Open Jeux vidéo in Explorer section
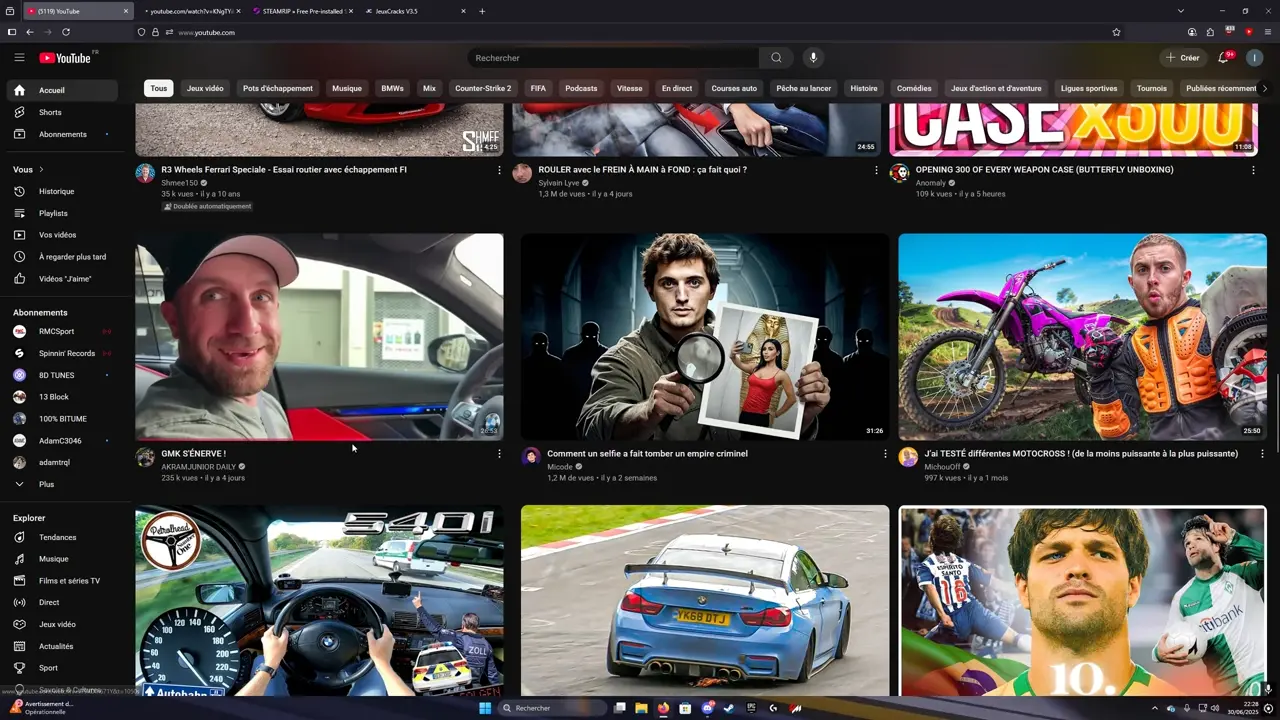The width and height of the screenshot is (1280, 720). pos(60,624)
